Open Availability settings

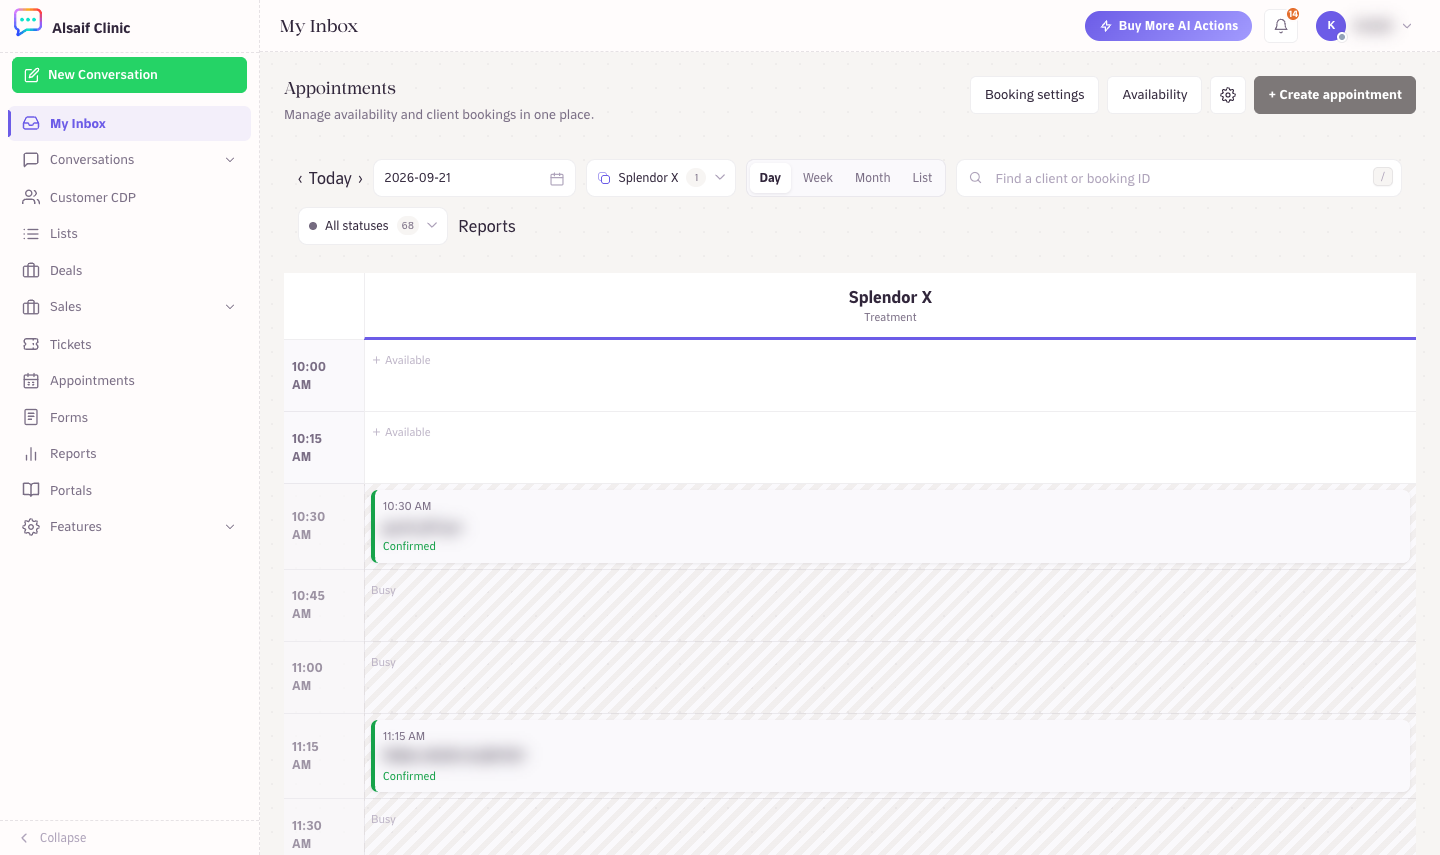pos(1154,95)
